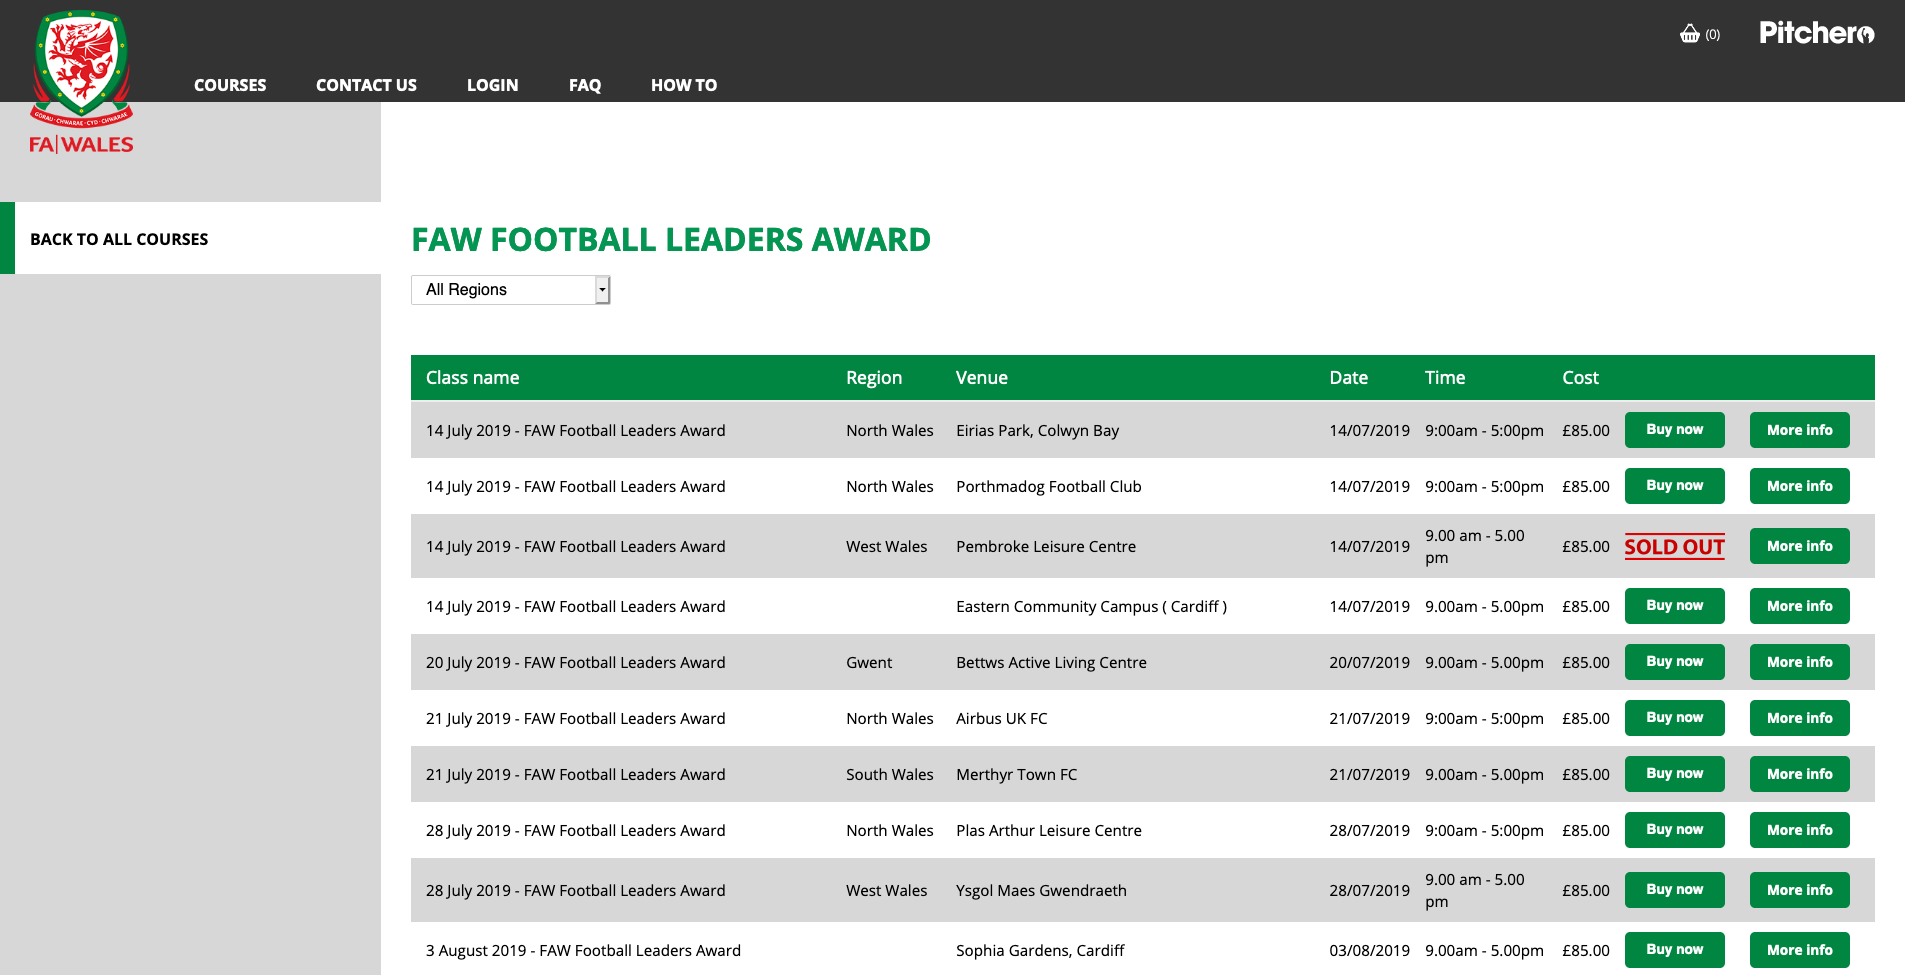Go to the Contact Us page
1905x975 pixels.
pyautogui.click(x=366, y=85)
